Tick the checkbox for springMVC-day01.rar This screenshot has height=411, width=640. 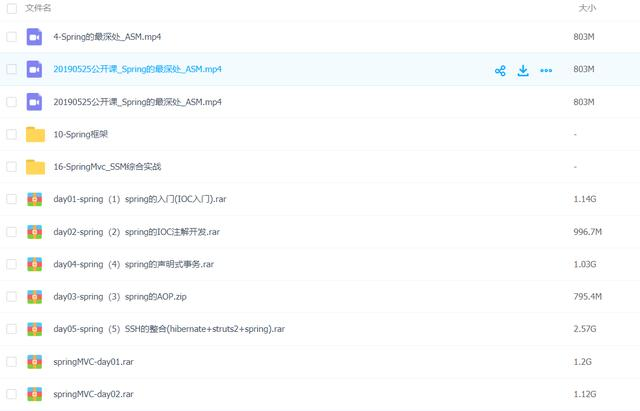point(12,362)
